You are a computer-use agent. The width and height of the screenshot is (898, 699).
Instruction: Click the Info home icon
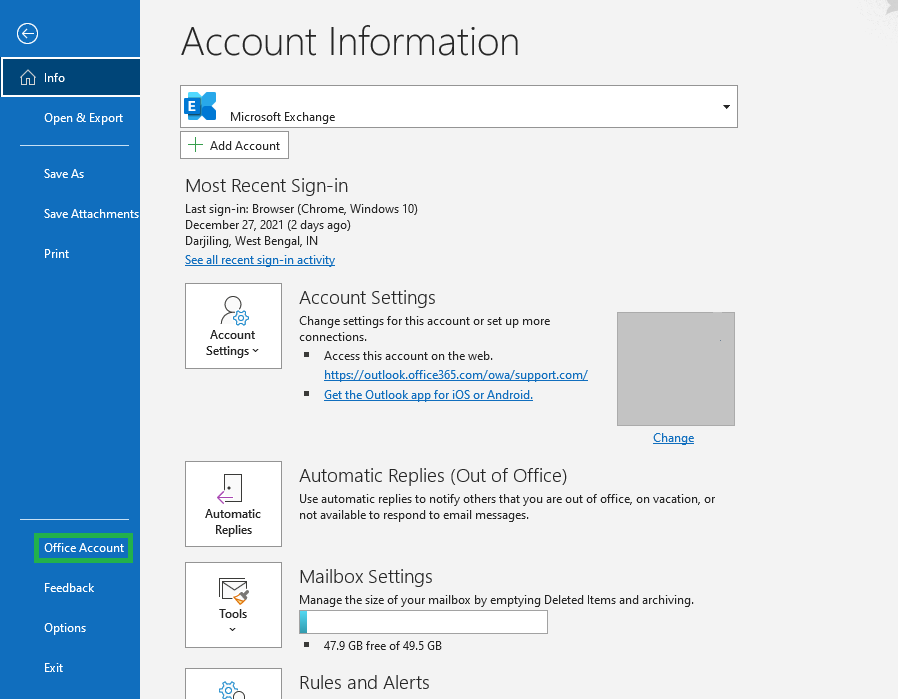(27, 77)
